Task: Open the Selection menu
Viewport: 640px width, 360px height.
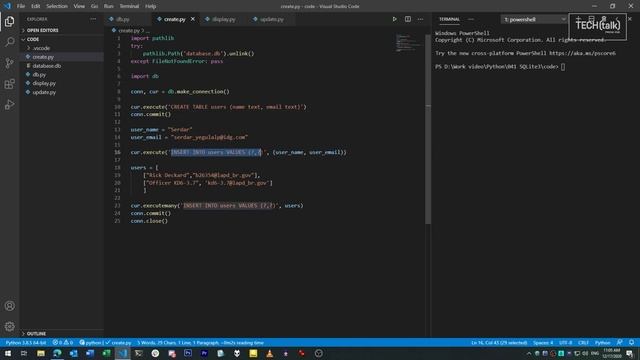Action: [57, 6]
